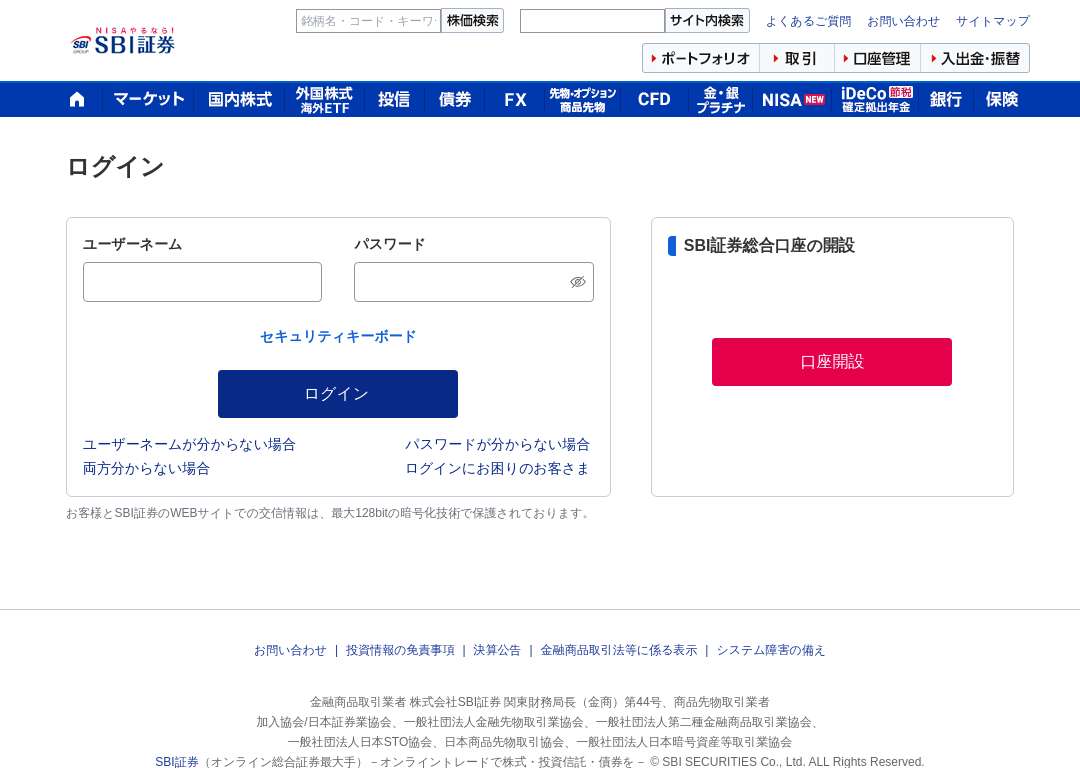Viewport: 1080px width, 768px height.
Task: Open 金・銀 プラチナ menu
Action: 720,99
